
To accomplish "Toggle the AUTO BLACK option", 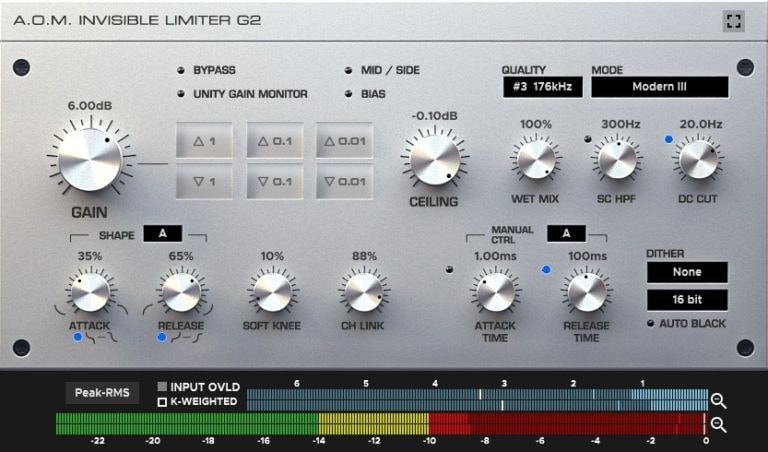I will coord(650,324).
